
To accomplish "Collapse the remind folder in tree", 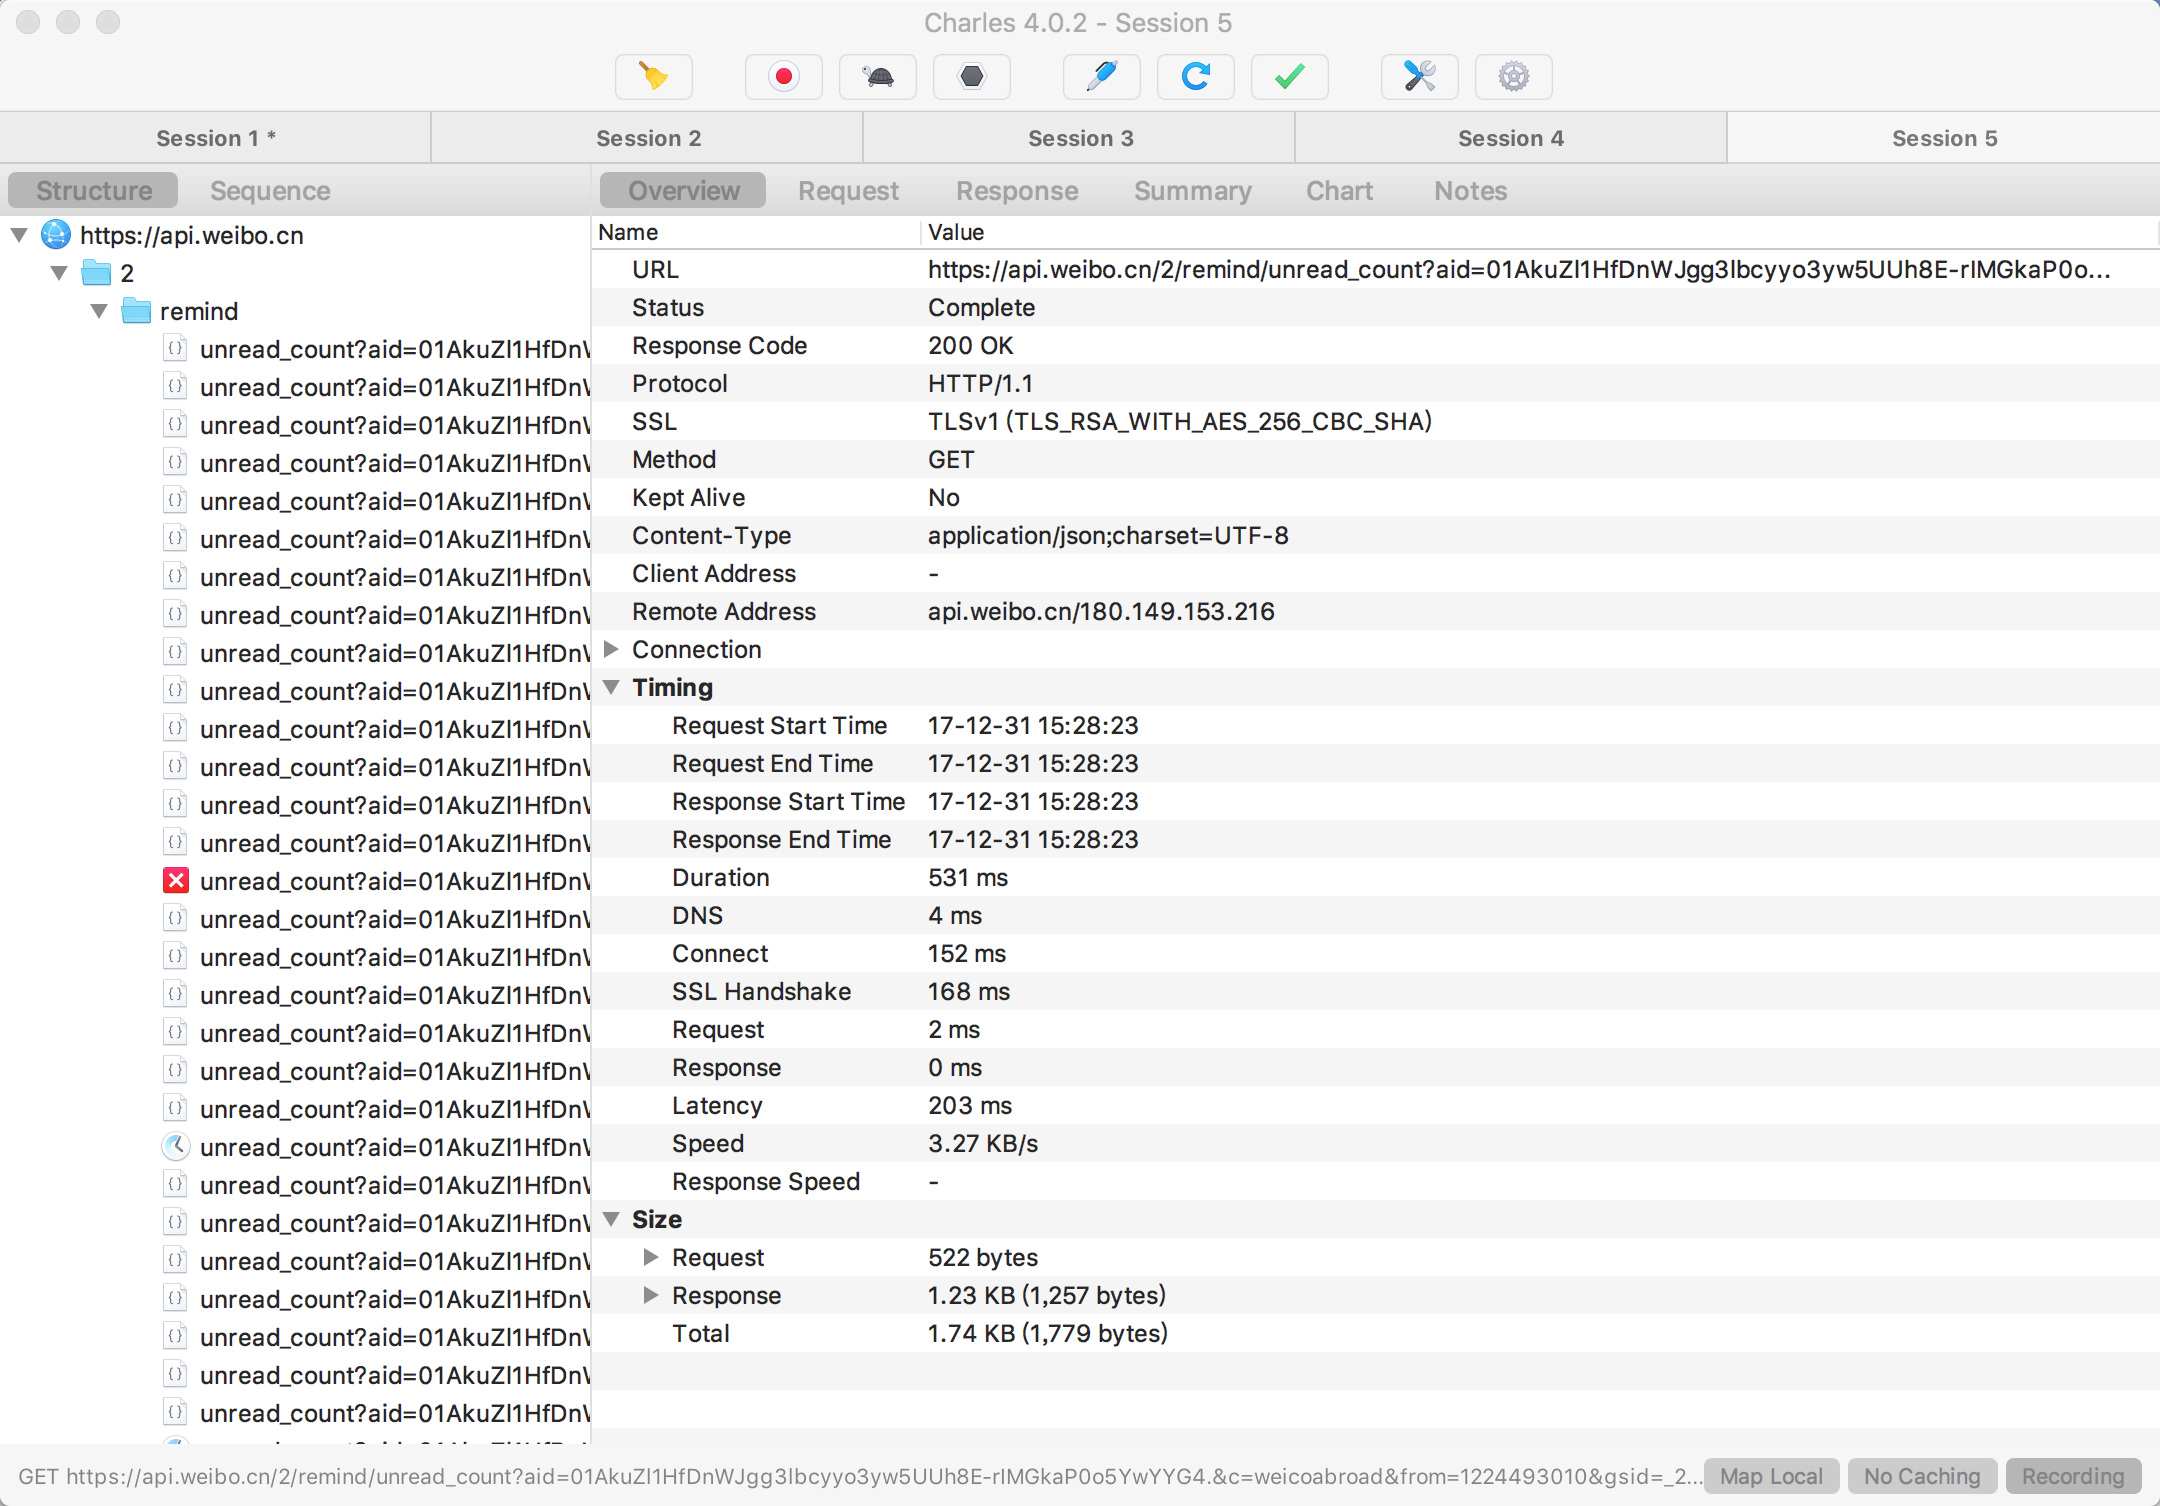I will (99, 311).
